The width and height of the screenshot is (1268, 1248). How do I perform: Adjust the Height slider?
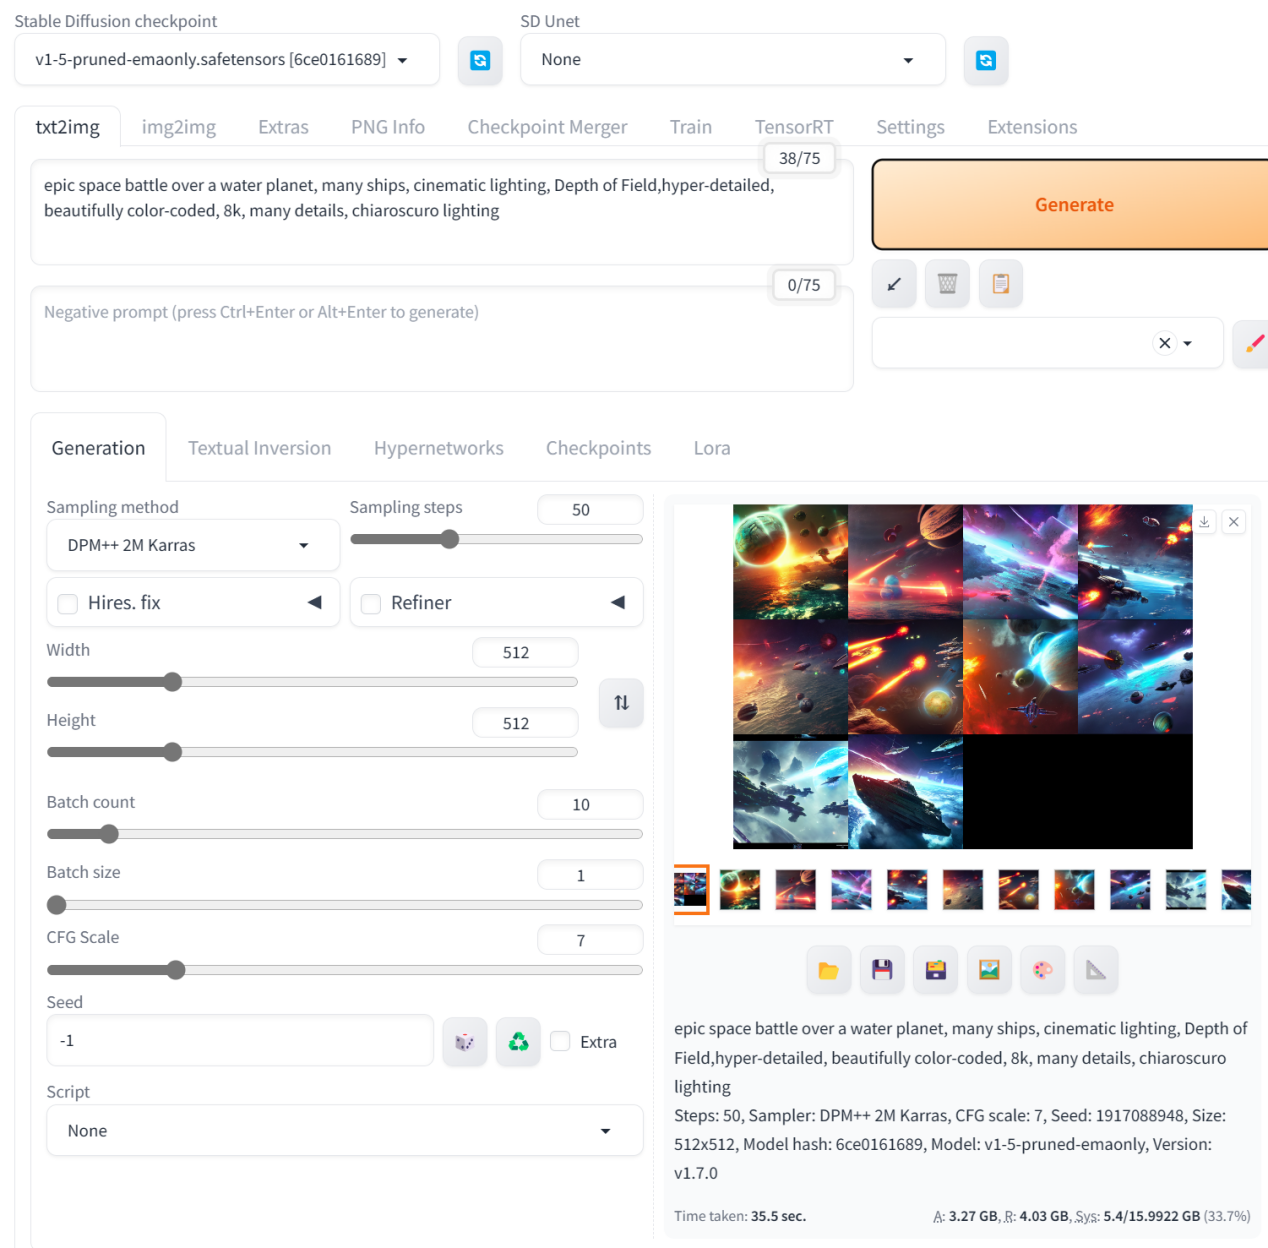point(312,752)
